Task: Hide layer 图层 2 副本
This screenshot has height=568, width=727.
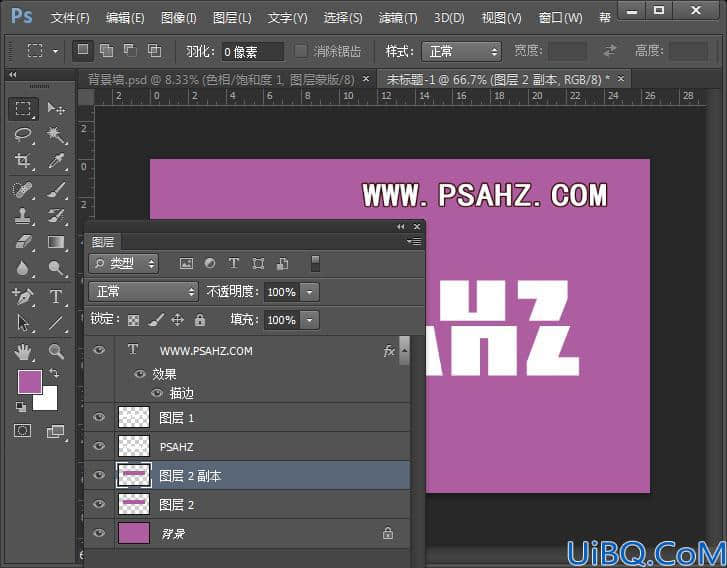Action: (99, 475)
